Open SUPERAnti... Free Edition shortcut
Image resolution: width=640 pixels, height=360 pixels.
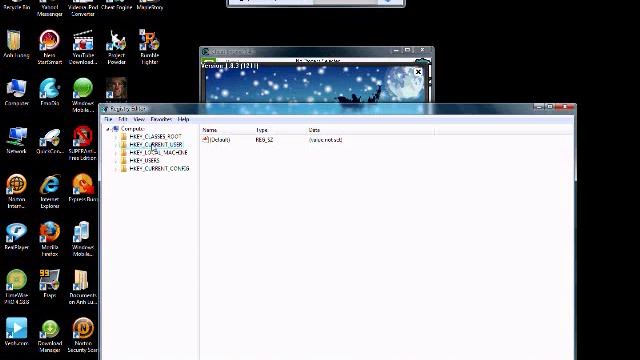click(83, 143)
